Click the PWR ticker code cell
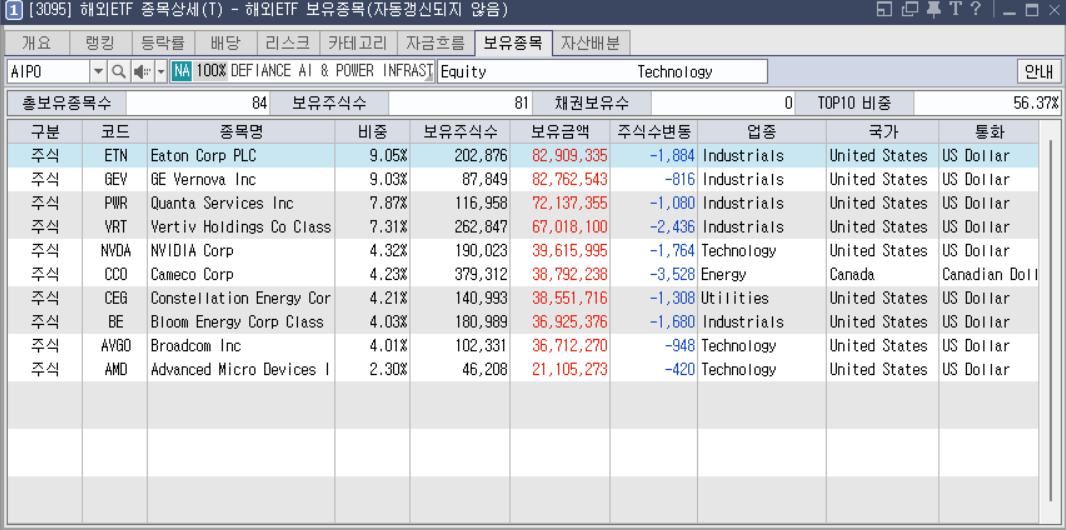Image resolution: width=1066 pixels, height=530 pixels. pos(116,203)
